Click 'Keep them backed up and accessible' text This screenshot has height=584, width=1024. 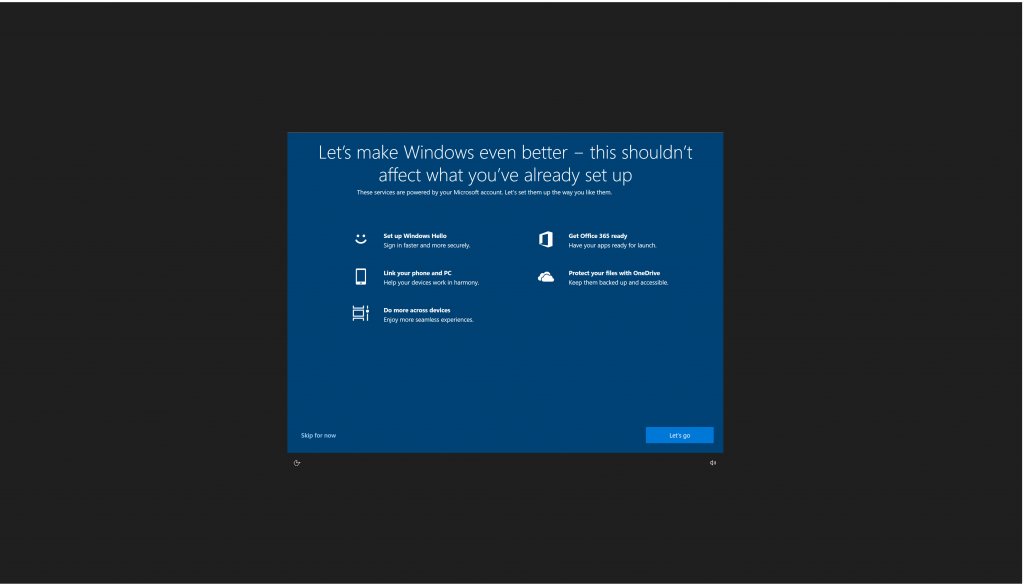[x=618, y=283]
